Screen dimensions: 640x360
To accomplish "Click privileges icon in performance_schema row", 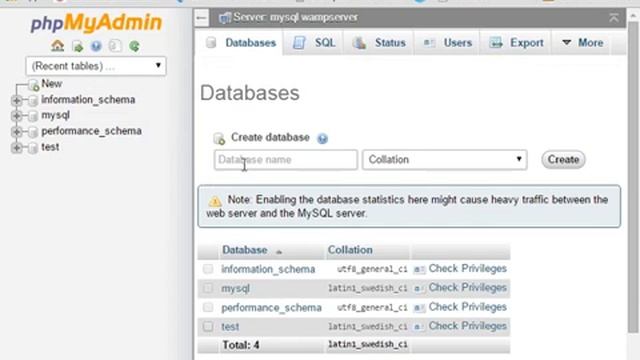I will [x=419, y=307].
